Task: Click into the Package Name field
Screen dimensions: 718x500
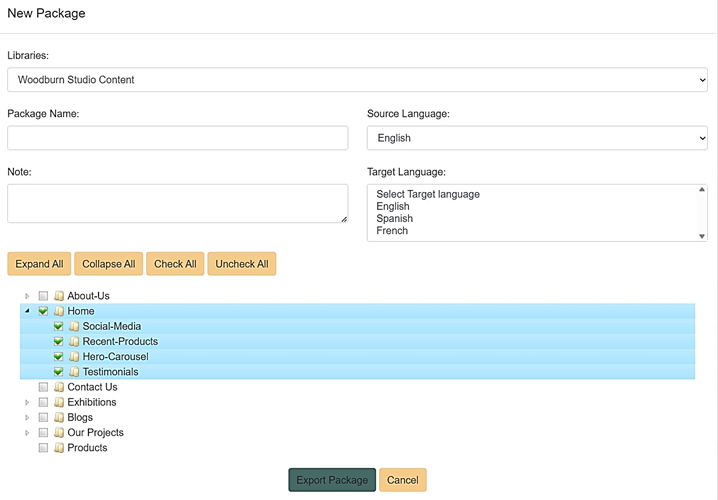Action: 177,138
